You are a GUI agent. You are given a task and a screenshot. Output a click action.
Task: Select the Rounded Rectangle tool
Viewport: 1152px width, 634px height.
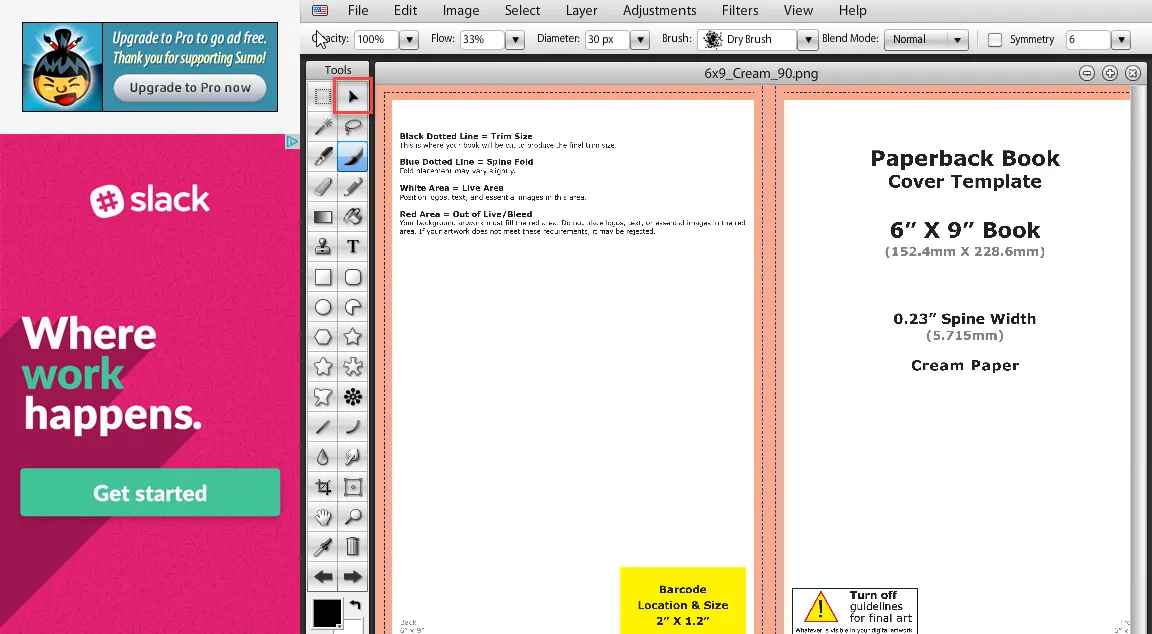[353, 277]
